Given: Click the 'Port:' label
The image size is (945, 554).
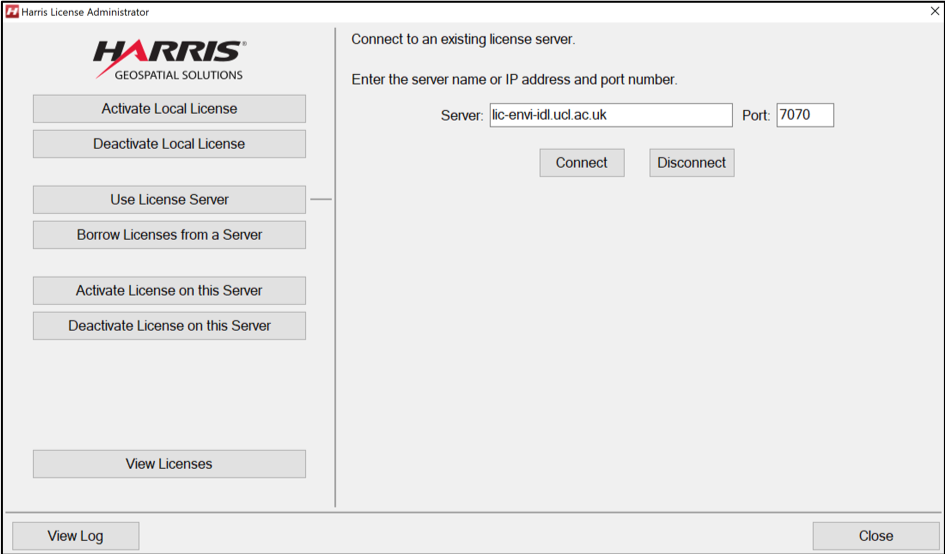Looking at the screenshot, I should click(756, 116).
